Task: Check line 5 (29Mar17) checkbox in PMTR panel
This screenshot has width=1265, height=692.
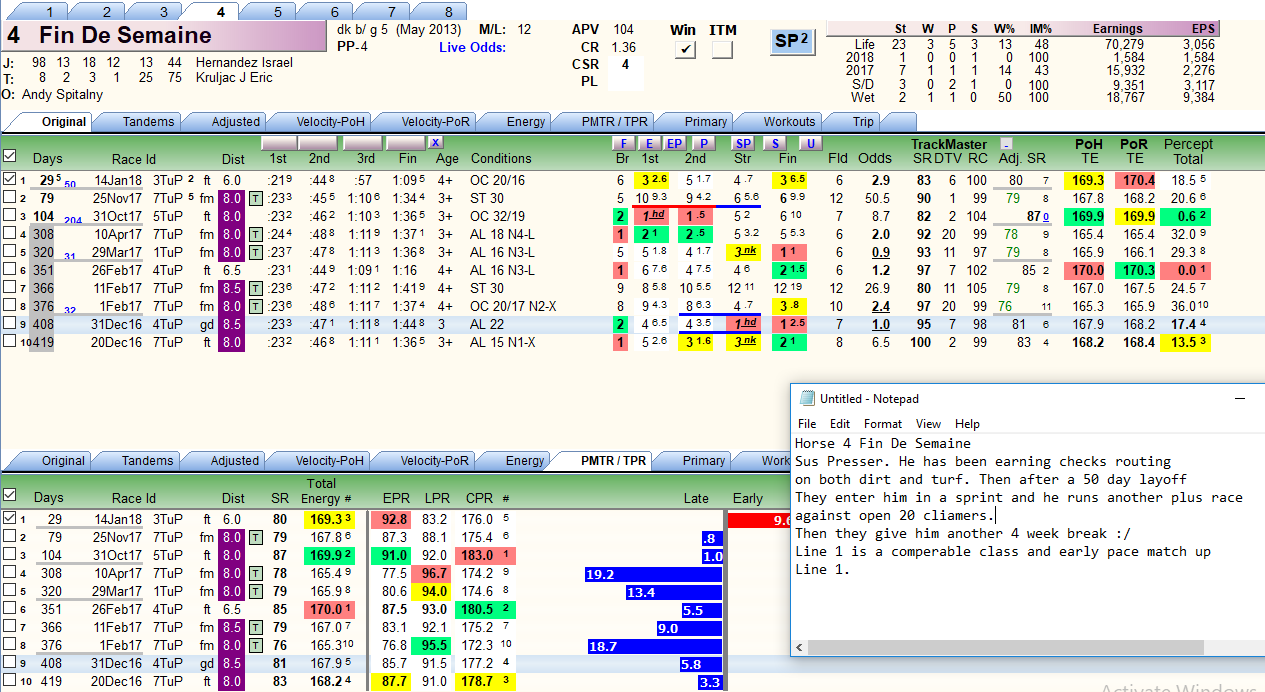Action: [9, 592]
